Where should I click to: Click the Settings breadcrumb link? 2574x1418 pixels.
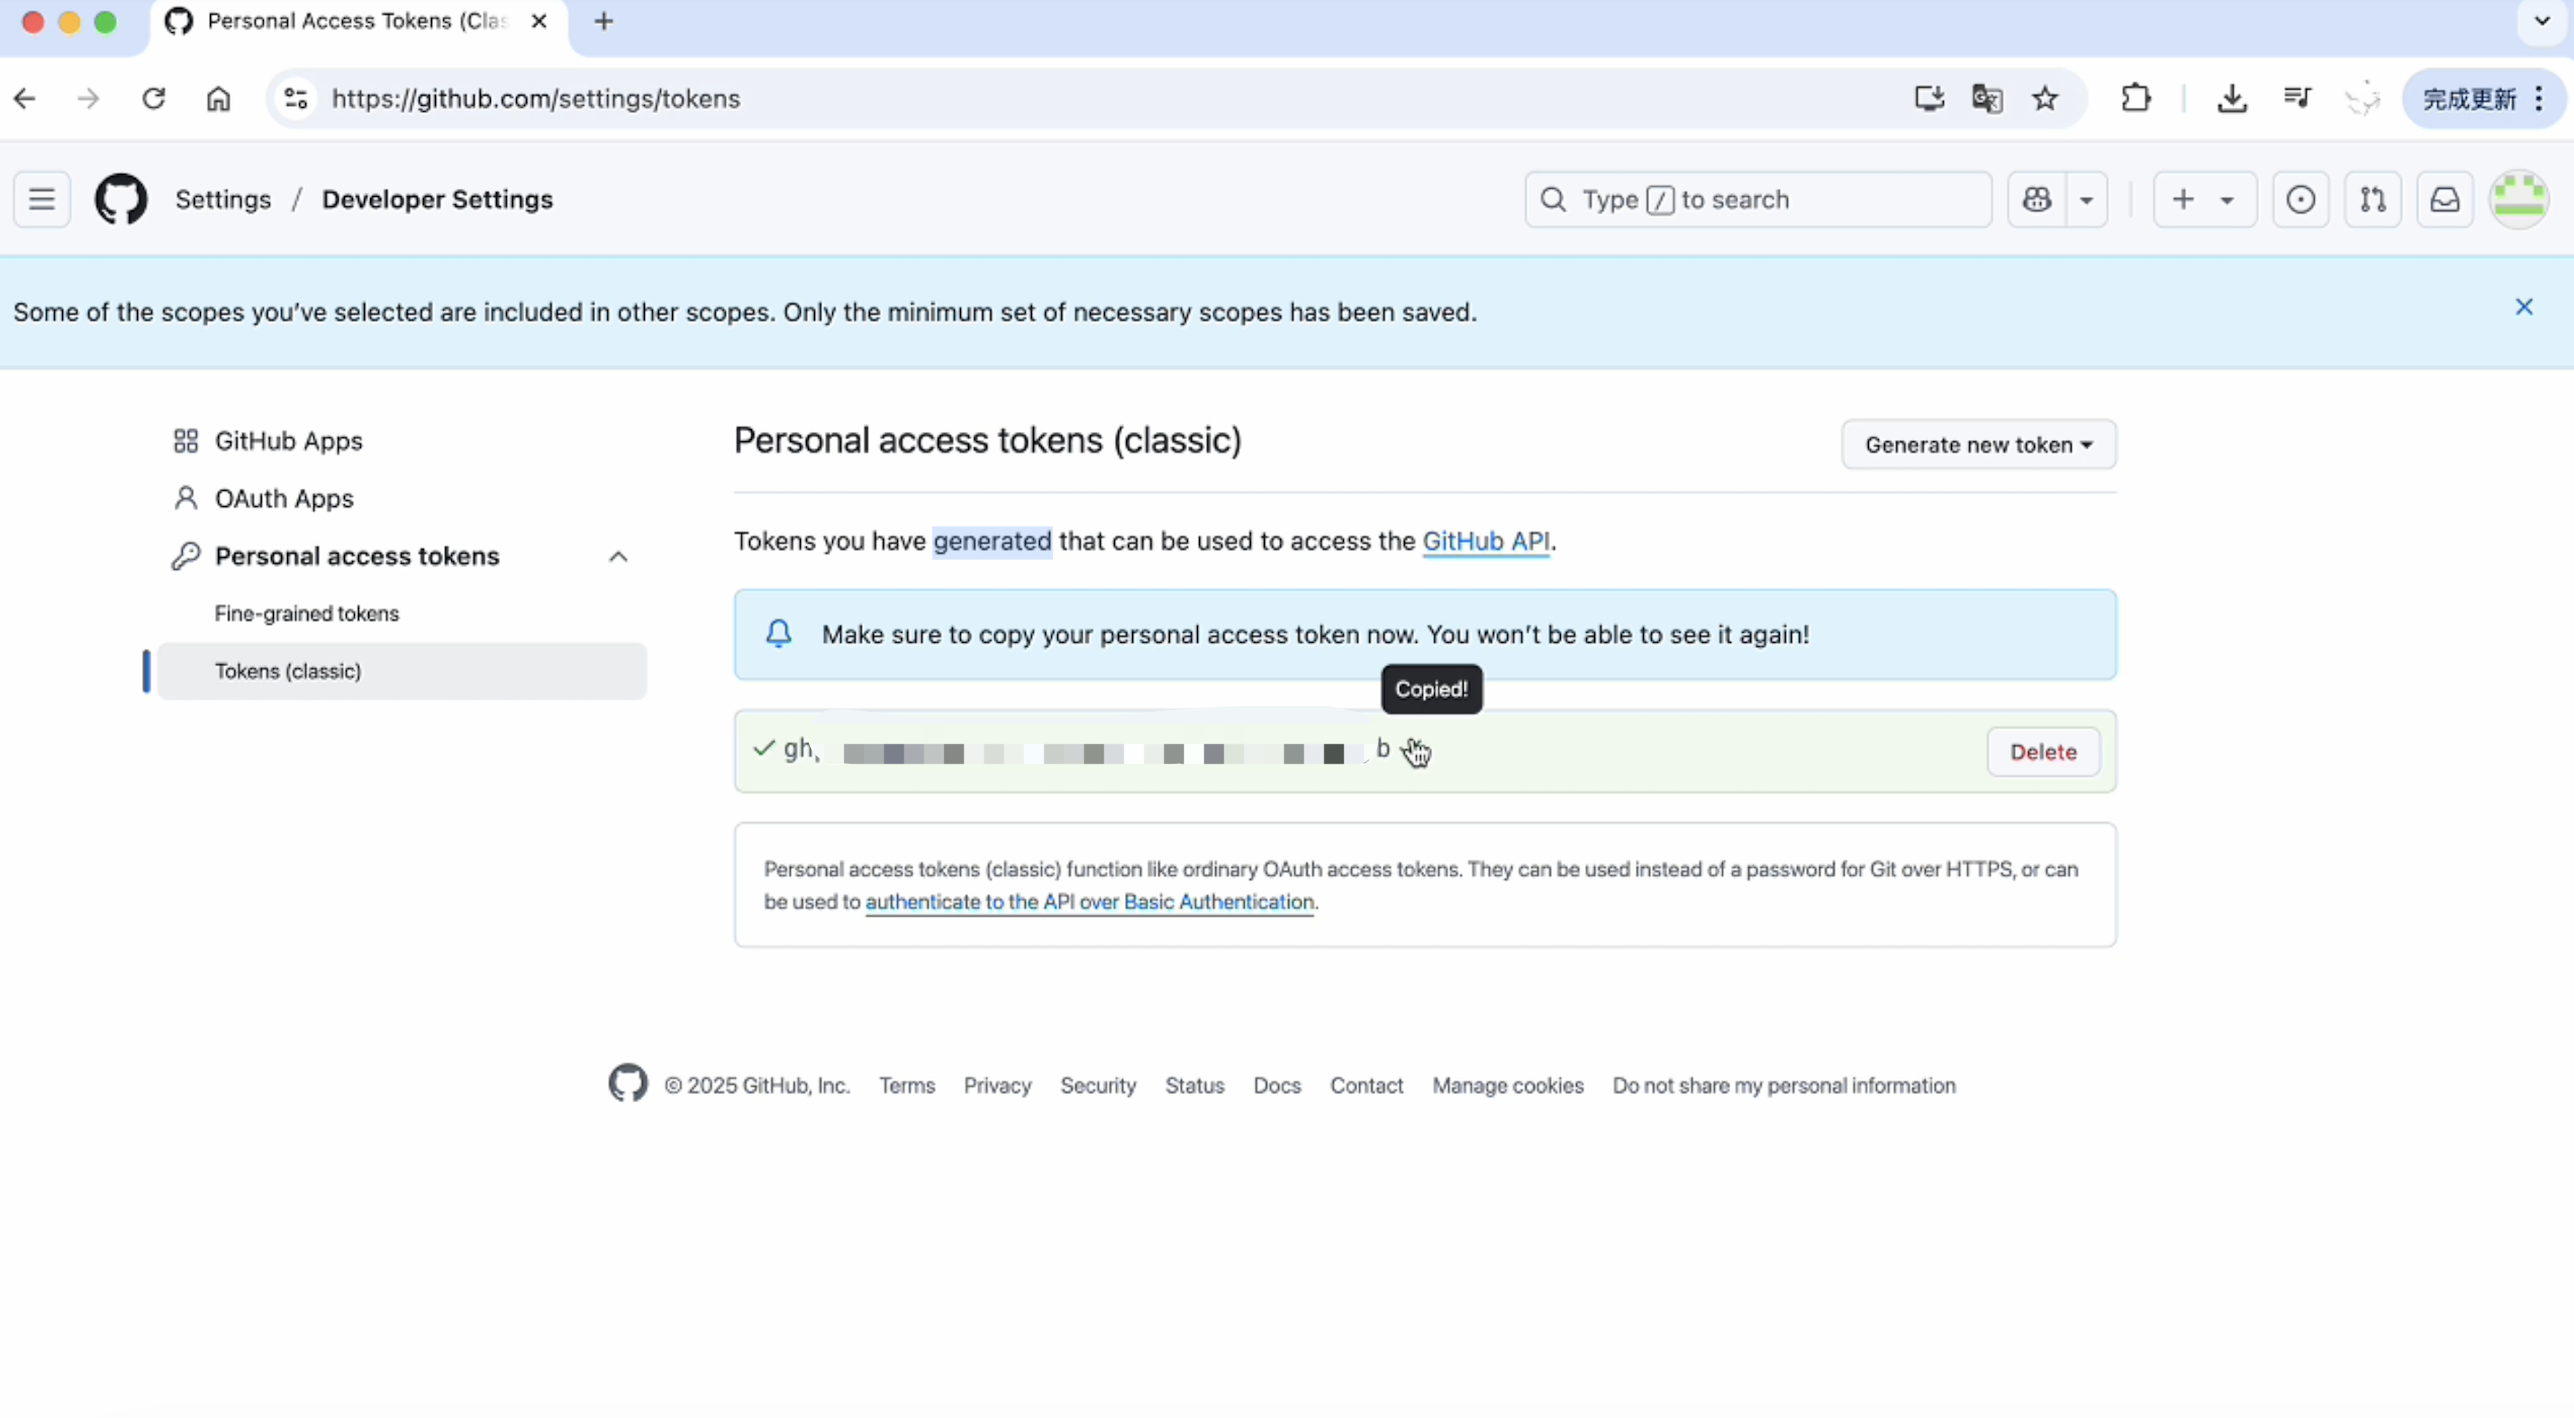click(x=223, y=199)
